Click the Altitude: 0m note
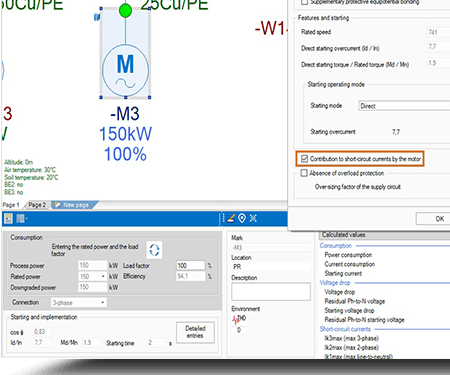 tap(18, 162)
